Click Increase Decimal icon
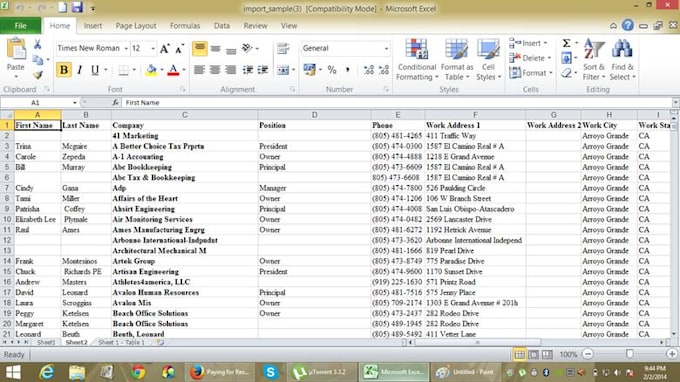This screenshot has height=382, width=680. pos(369,70)
